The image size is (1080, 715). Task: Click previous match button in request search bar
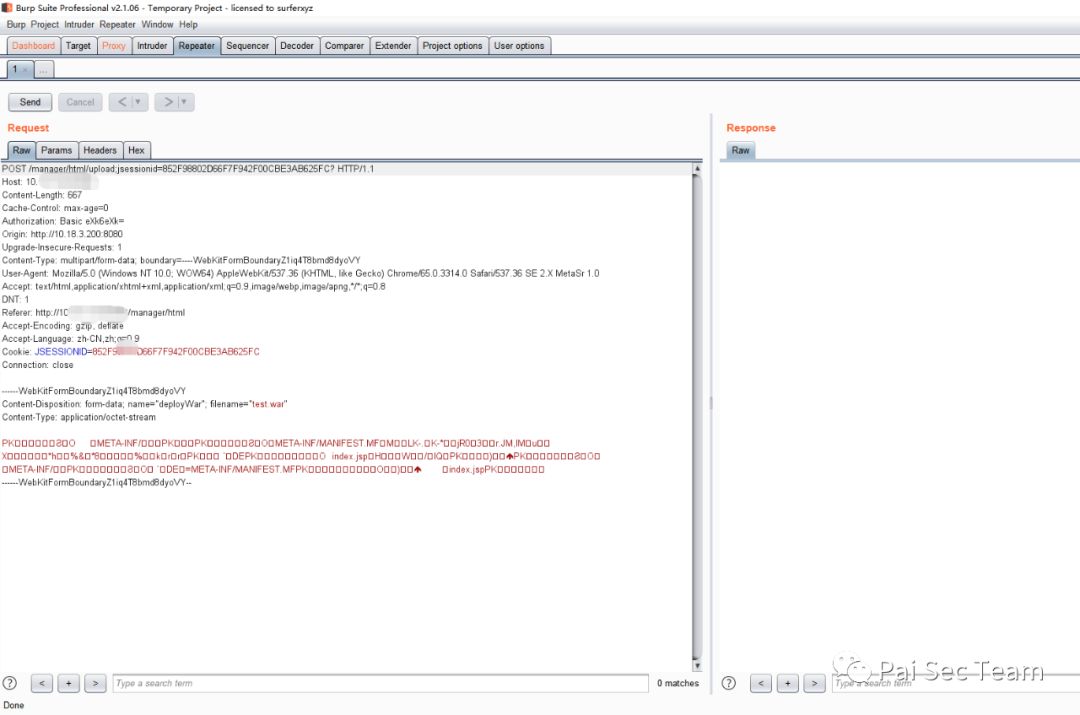tap(42, 683)
